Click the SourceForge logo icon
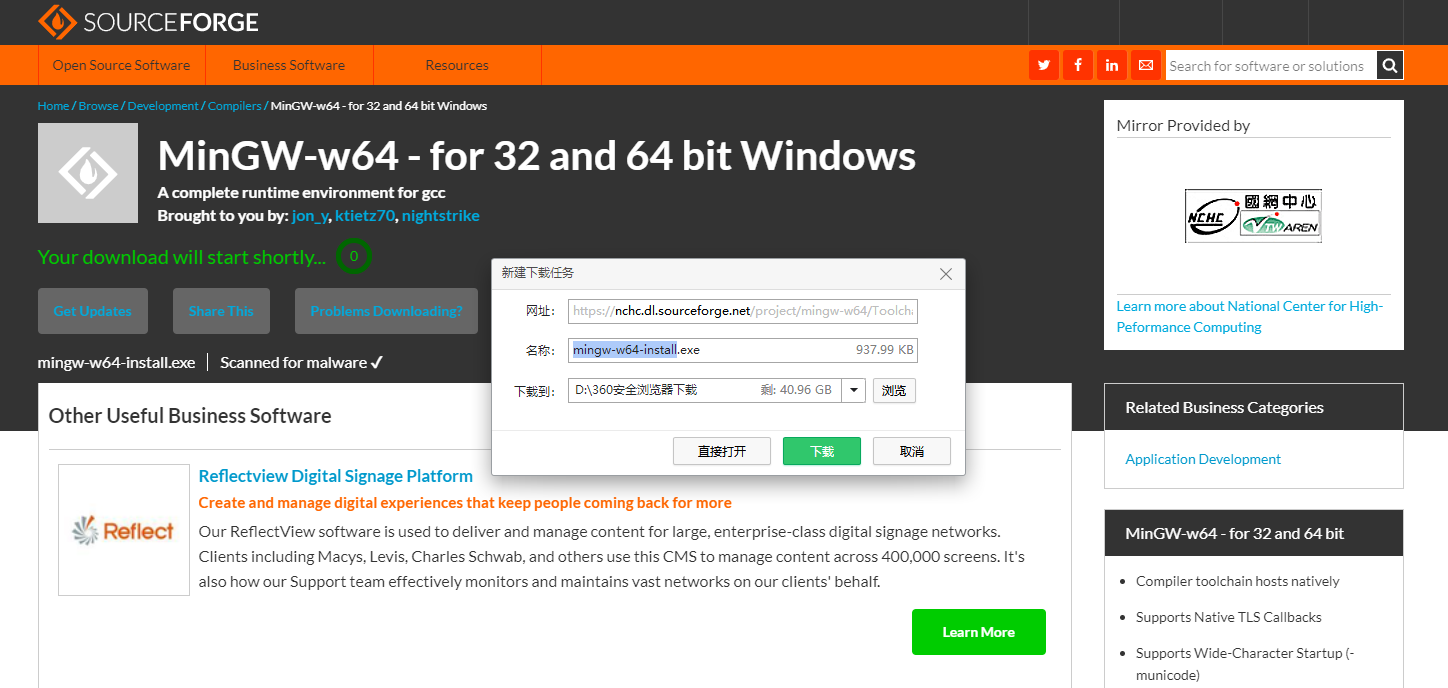The height and width of the screenshot is (688, 1448). 57,20
